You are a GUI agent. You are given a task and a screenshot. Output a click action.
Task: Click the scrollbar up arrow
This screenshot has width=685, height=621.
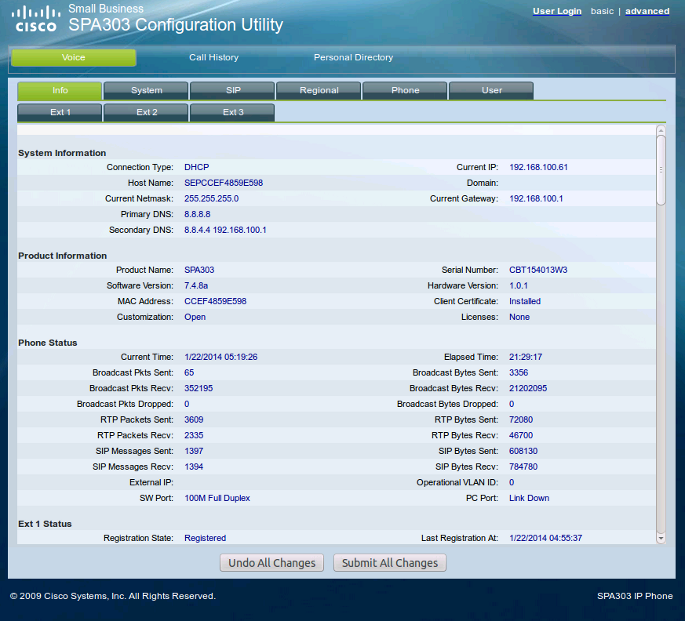(661, 130)
